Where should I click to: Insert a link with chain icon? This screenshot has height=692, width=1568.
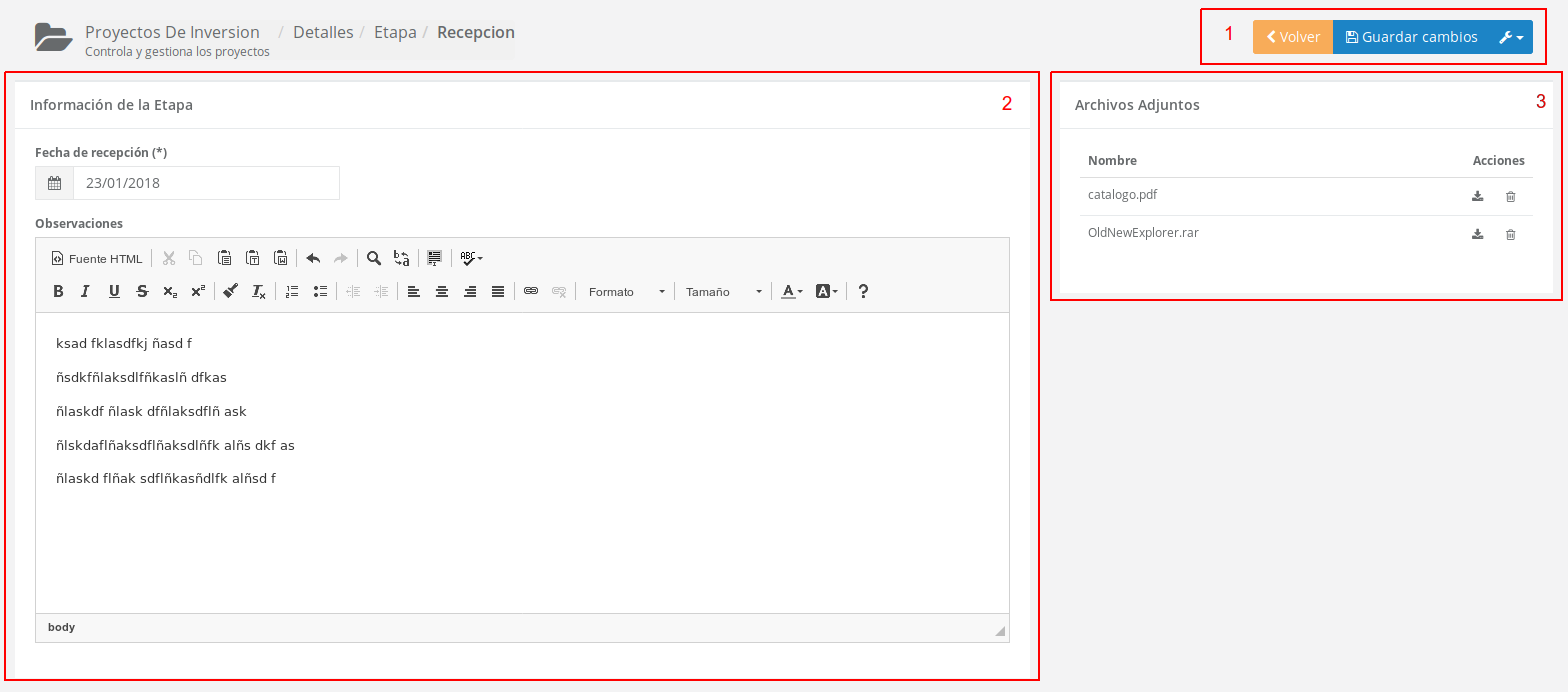click(x=531, y=292)
